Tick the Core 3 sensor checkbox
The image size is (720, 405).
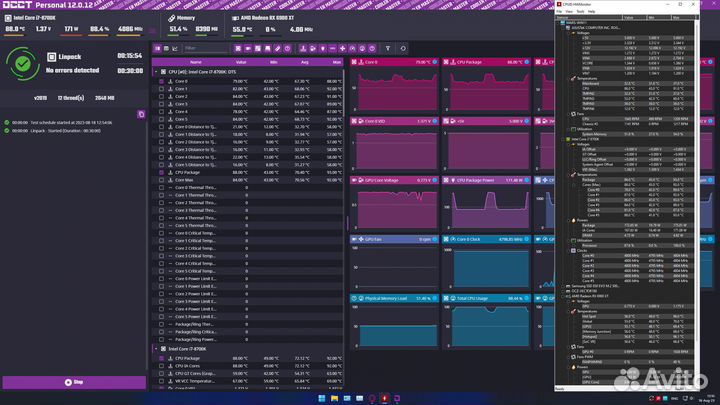[161, 104]
